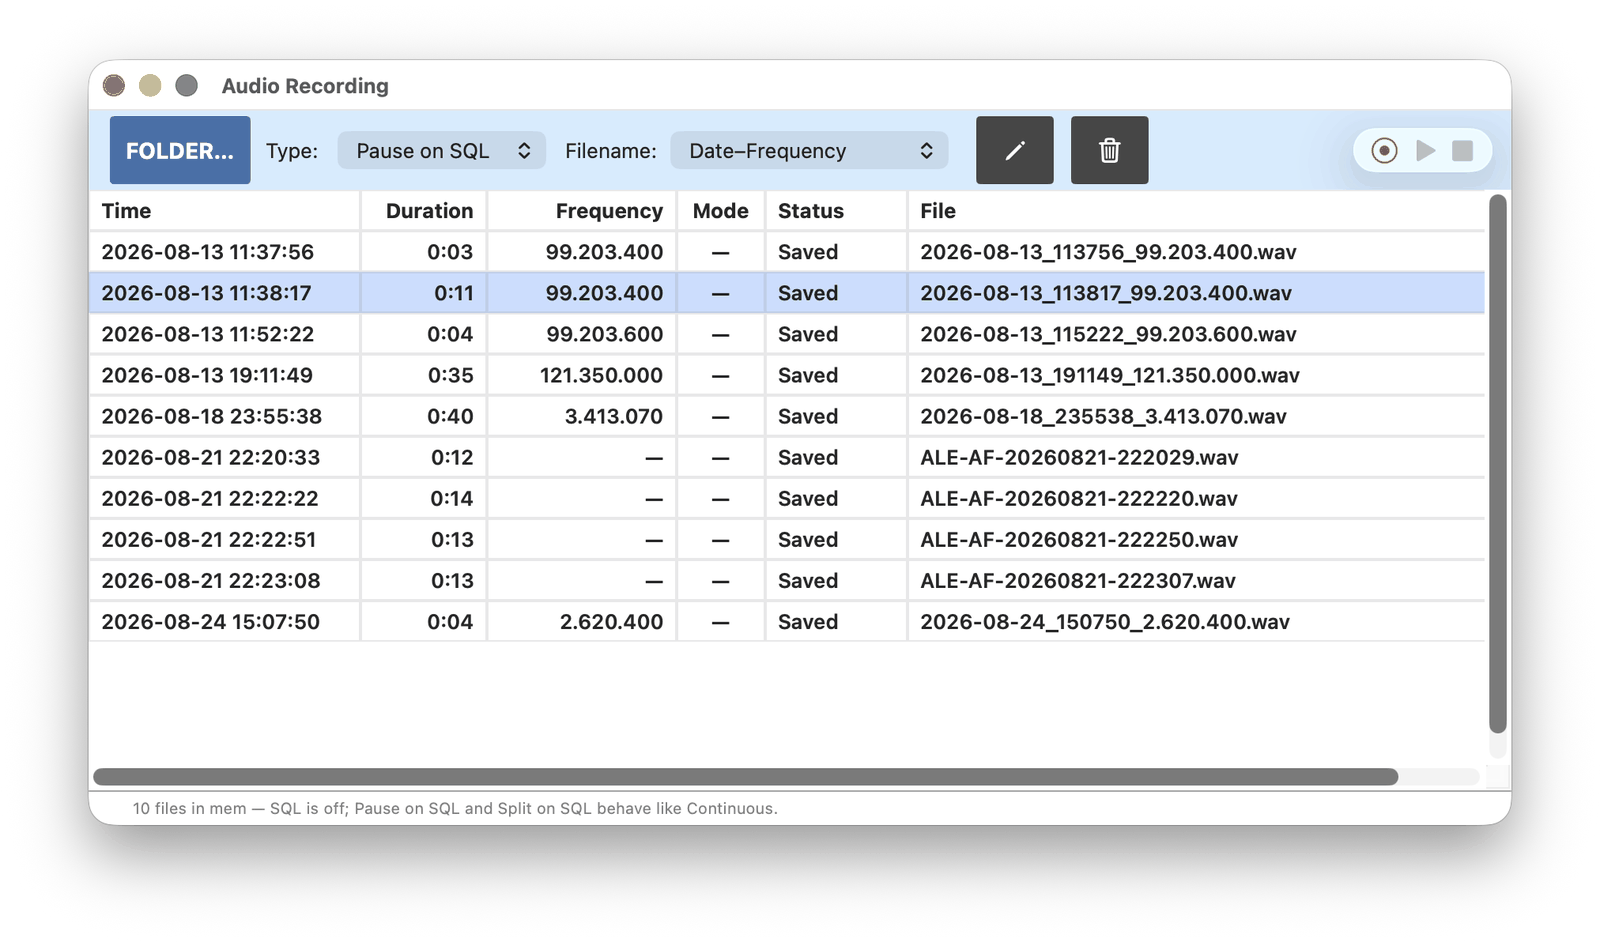The height and width of the screenshot is (942, 1600).
Task: Click the play button in toolbar
Action: pyautogui.click(x=1425, y=151)
